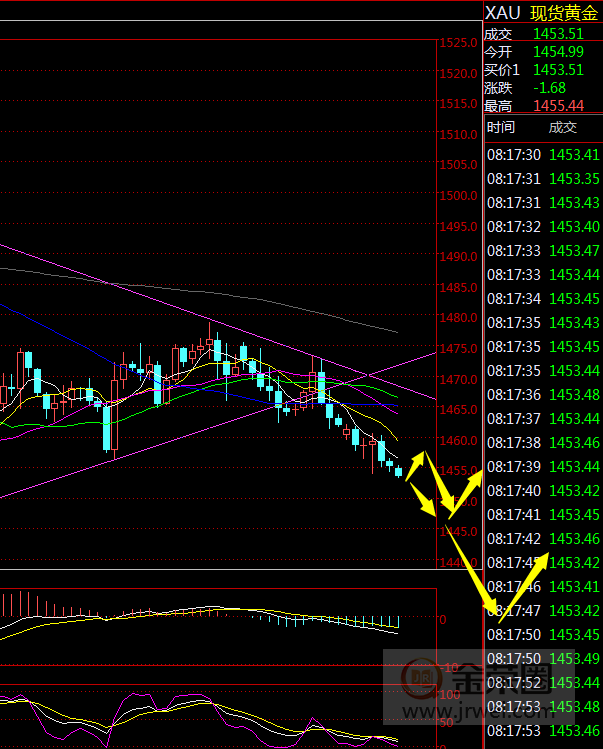Click the 1525.0 top axis label
603x749 pixels.
pyautogui.click(x=455, y=43)
